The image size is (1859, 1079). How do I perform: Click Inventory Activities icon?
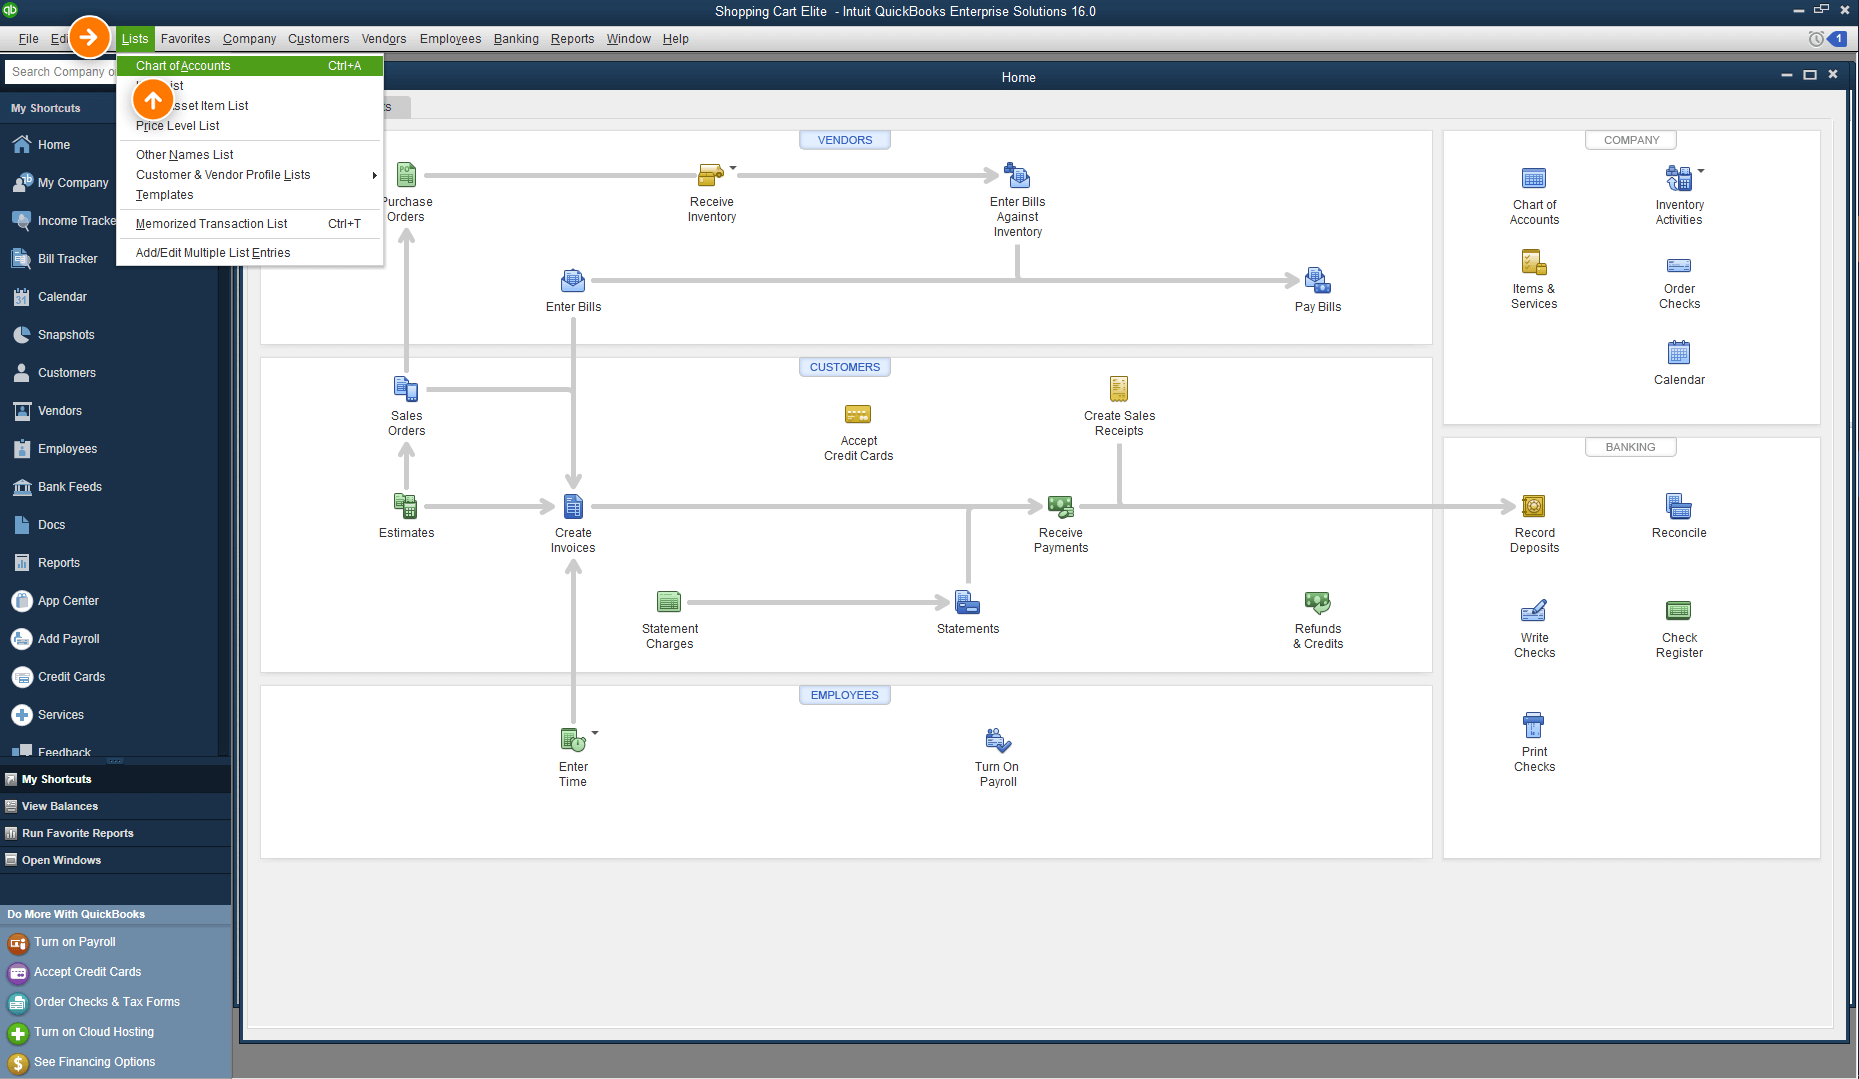click(1678, 178)
